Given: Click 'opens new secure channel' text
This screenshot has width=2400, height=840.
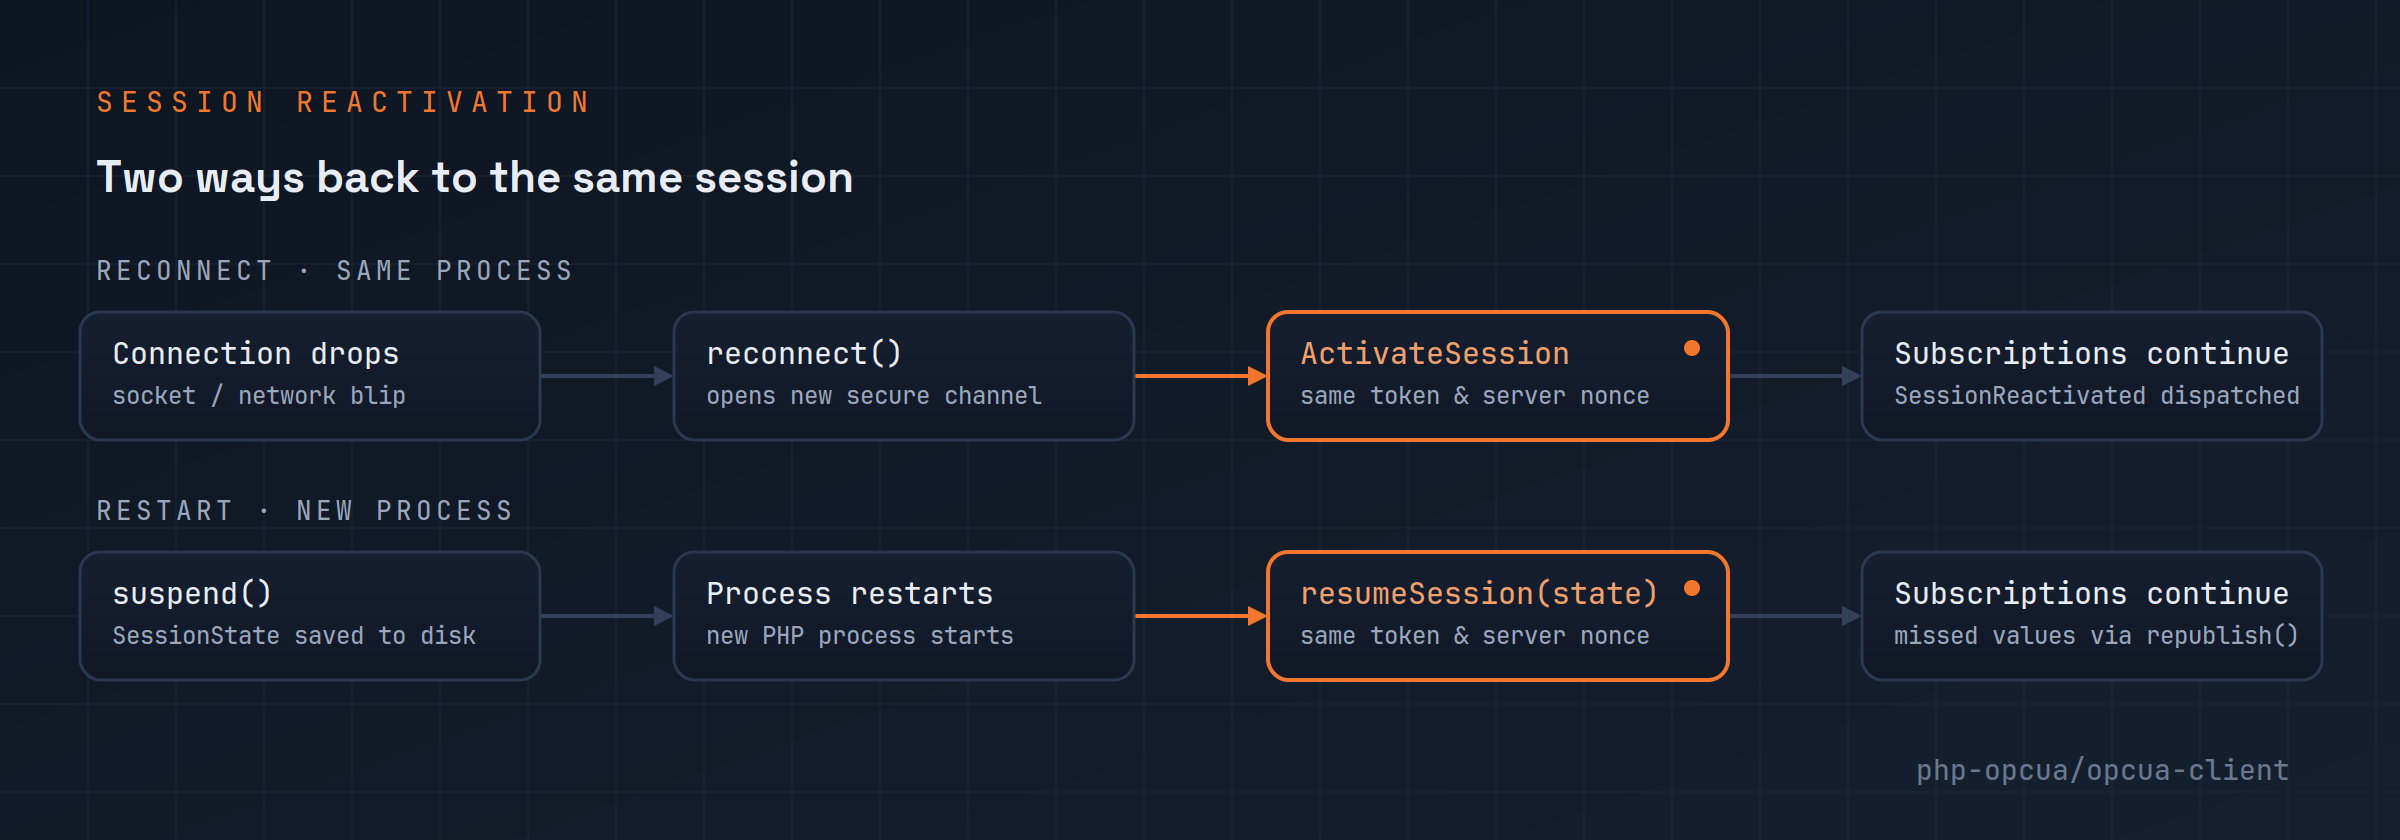Looking at the screenshot, I should point(874,396).
